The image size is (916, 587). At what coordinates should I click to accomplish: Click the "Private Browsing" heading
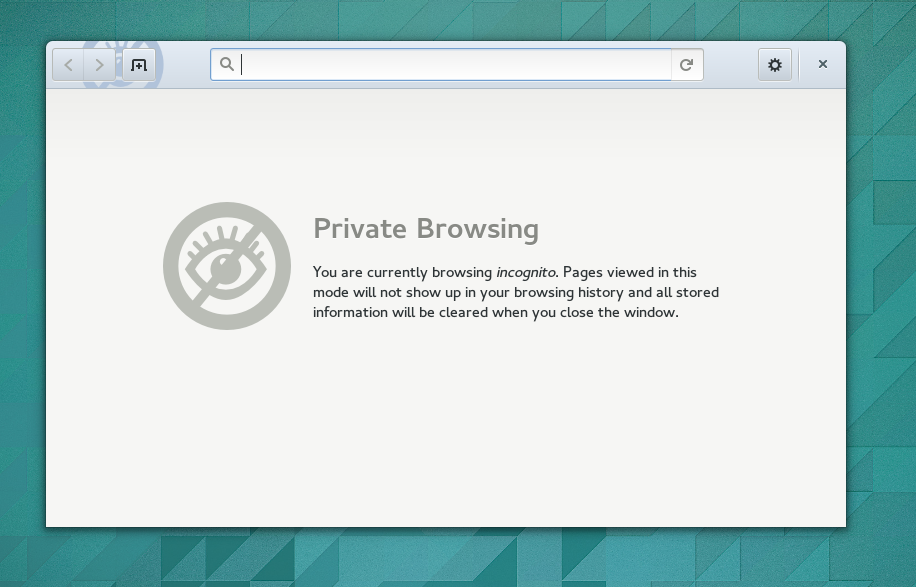pos(426,228)
